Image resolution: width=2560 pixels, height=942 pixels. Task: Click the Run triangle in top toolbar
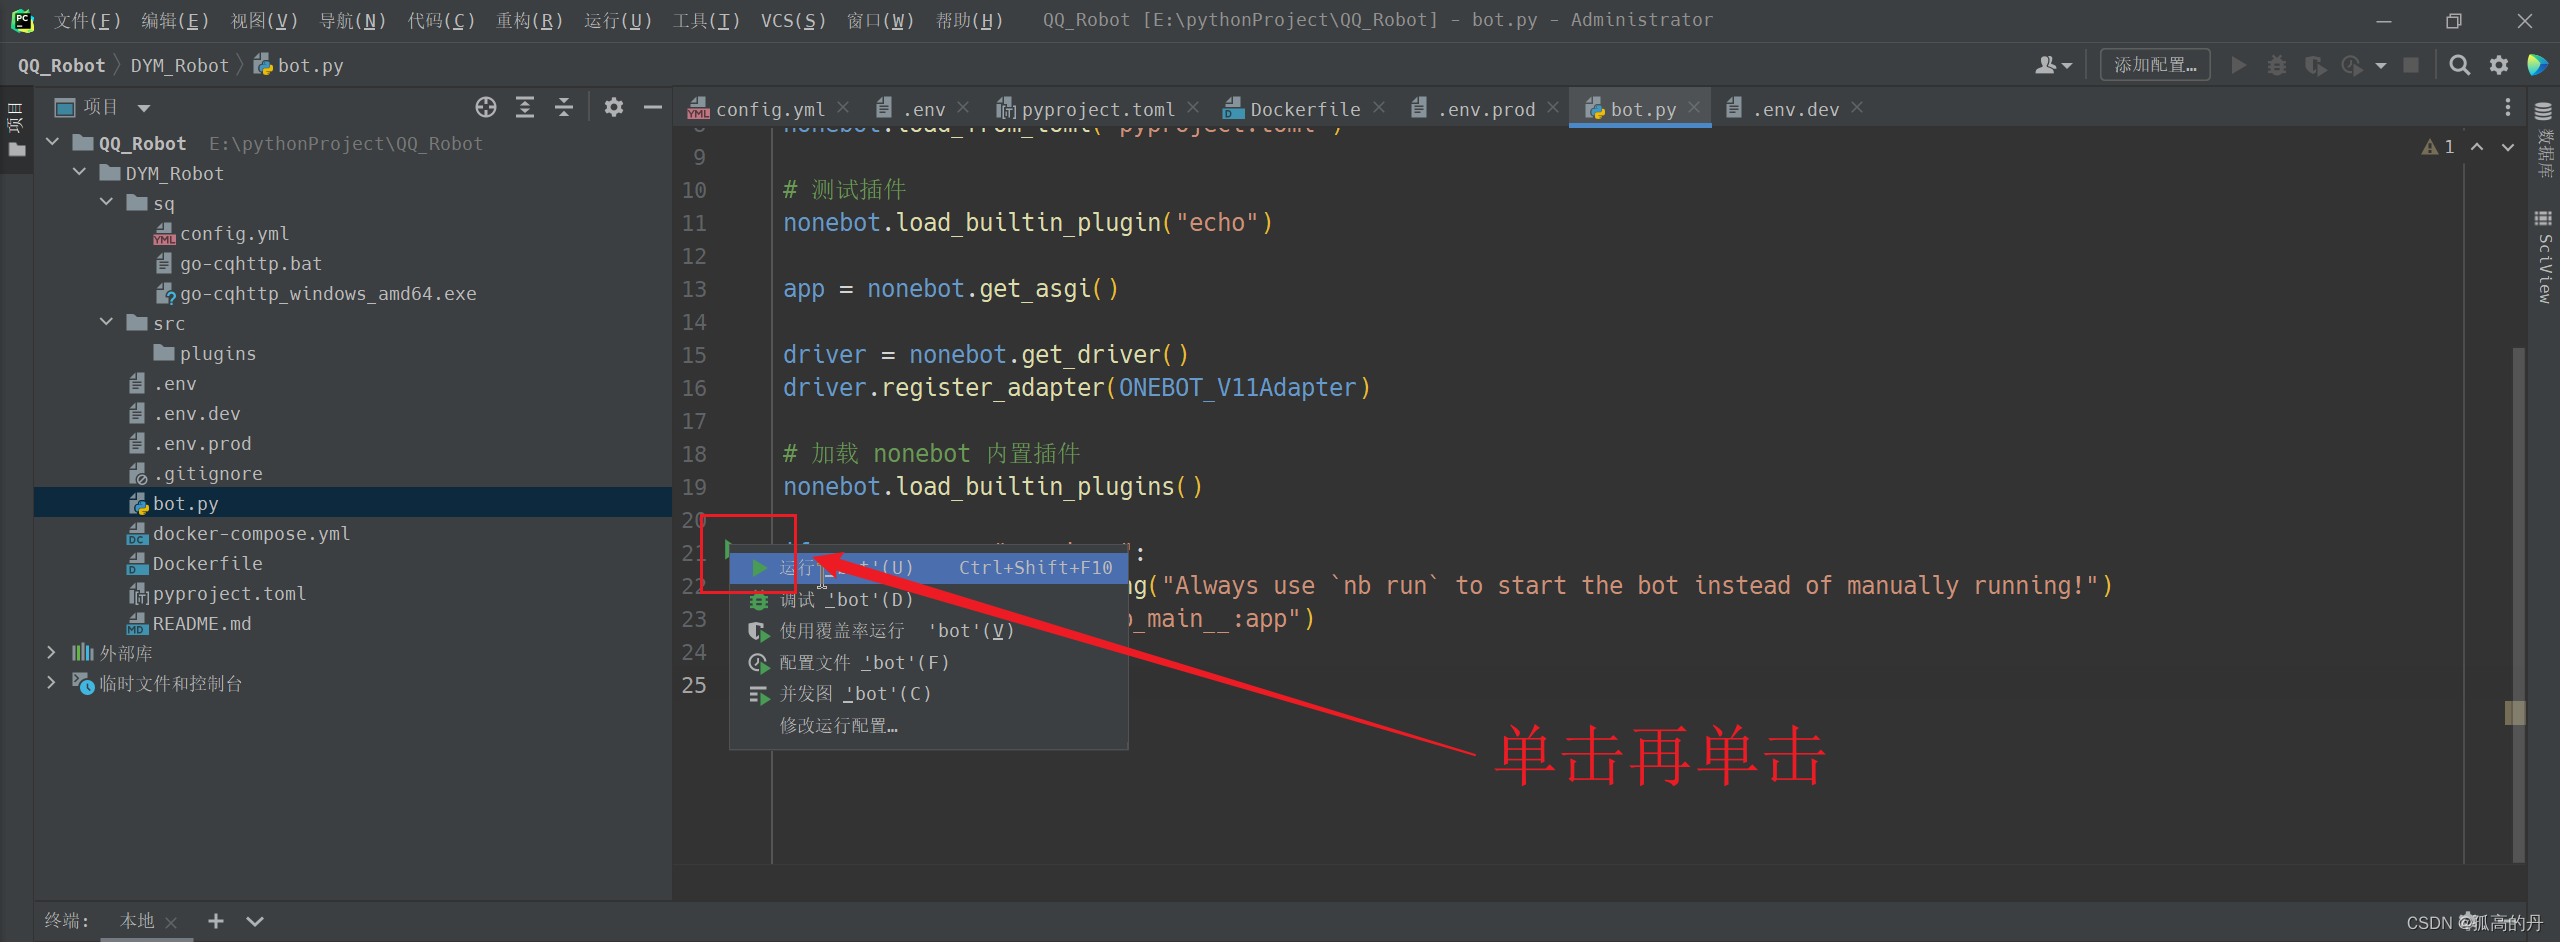coord(2239,65)
